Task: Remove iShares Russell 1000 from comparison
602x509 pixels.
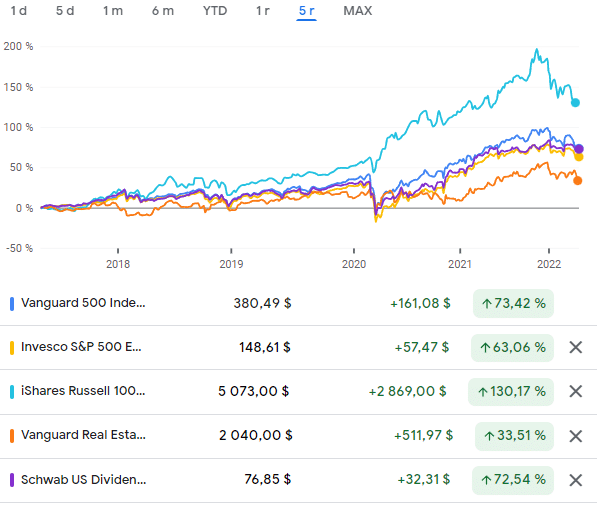Action: 575,392
